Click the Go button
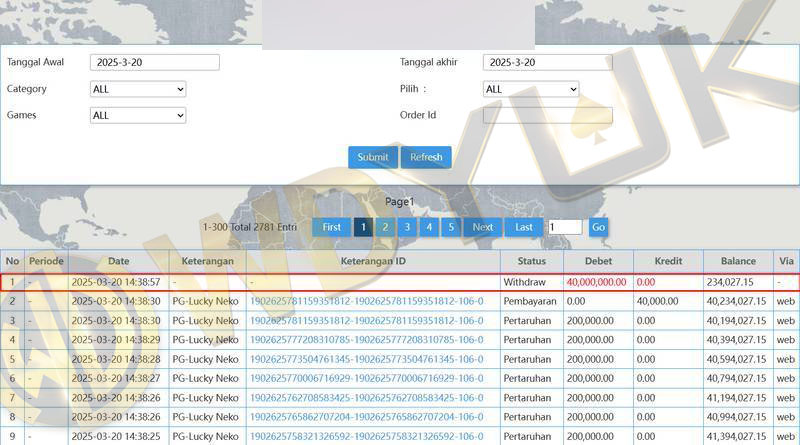Image resolution: width=800 pixels, height=445 pixels. coord(598,227)
